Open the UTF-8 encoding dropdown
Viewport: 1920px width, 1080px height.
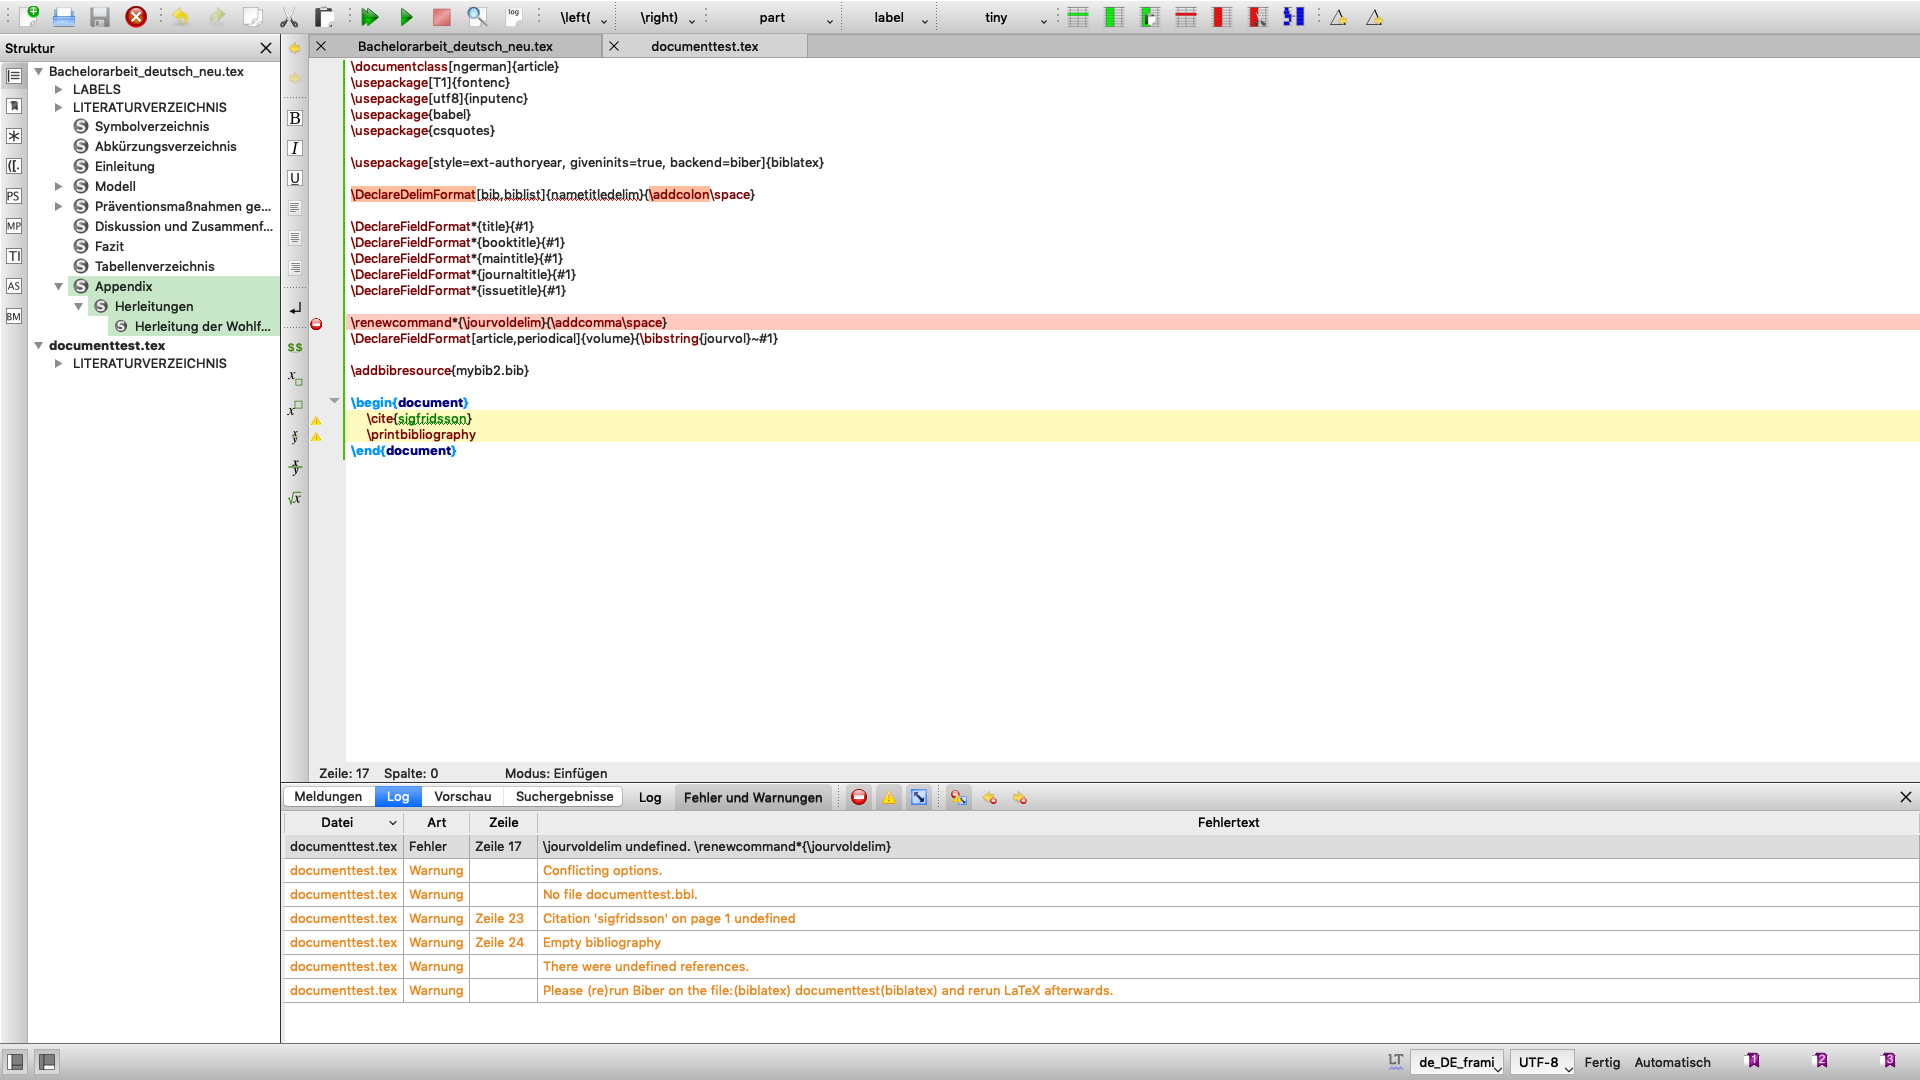[x=1544, y=1062]
